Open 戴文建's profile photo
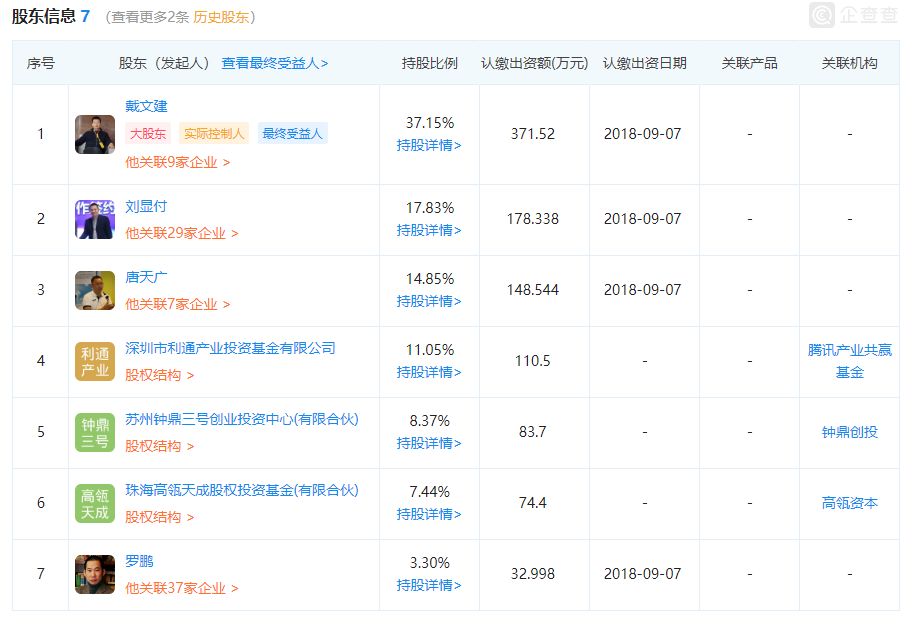This screenshot has height=632, width=915. click(95, 134)
